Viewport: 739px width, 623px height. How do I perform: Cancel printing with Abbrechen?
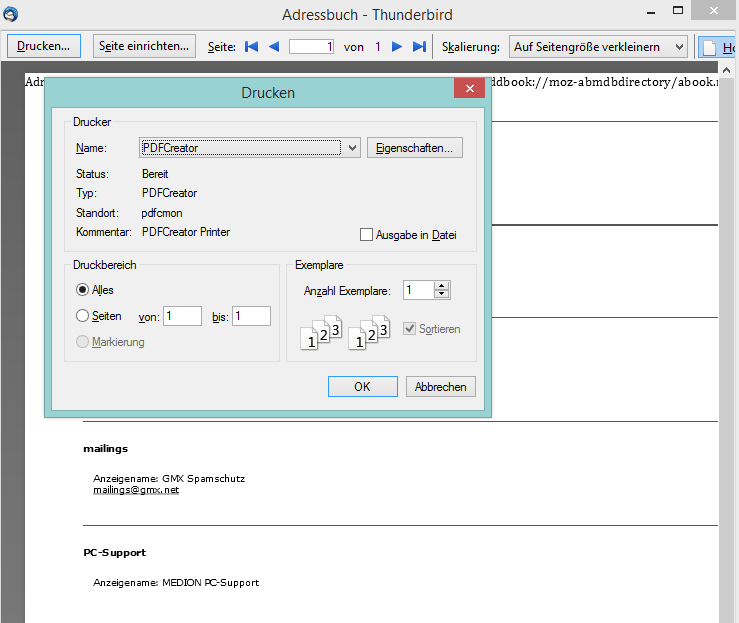coord(441,386)
